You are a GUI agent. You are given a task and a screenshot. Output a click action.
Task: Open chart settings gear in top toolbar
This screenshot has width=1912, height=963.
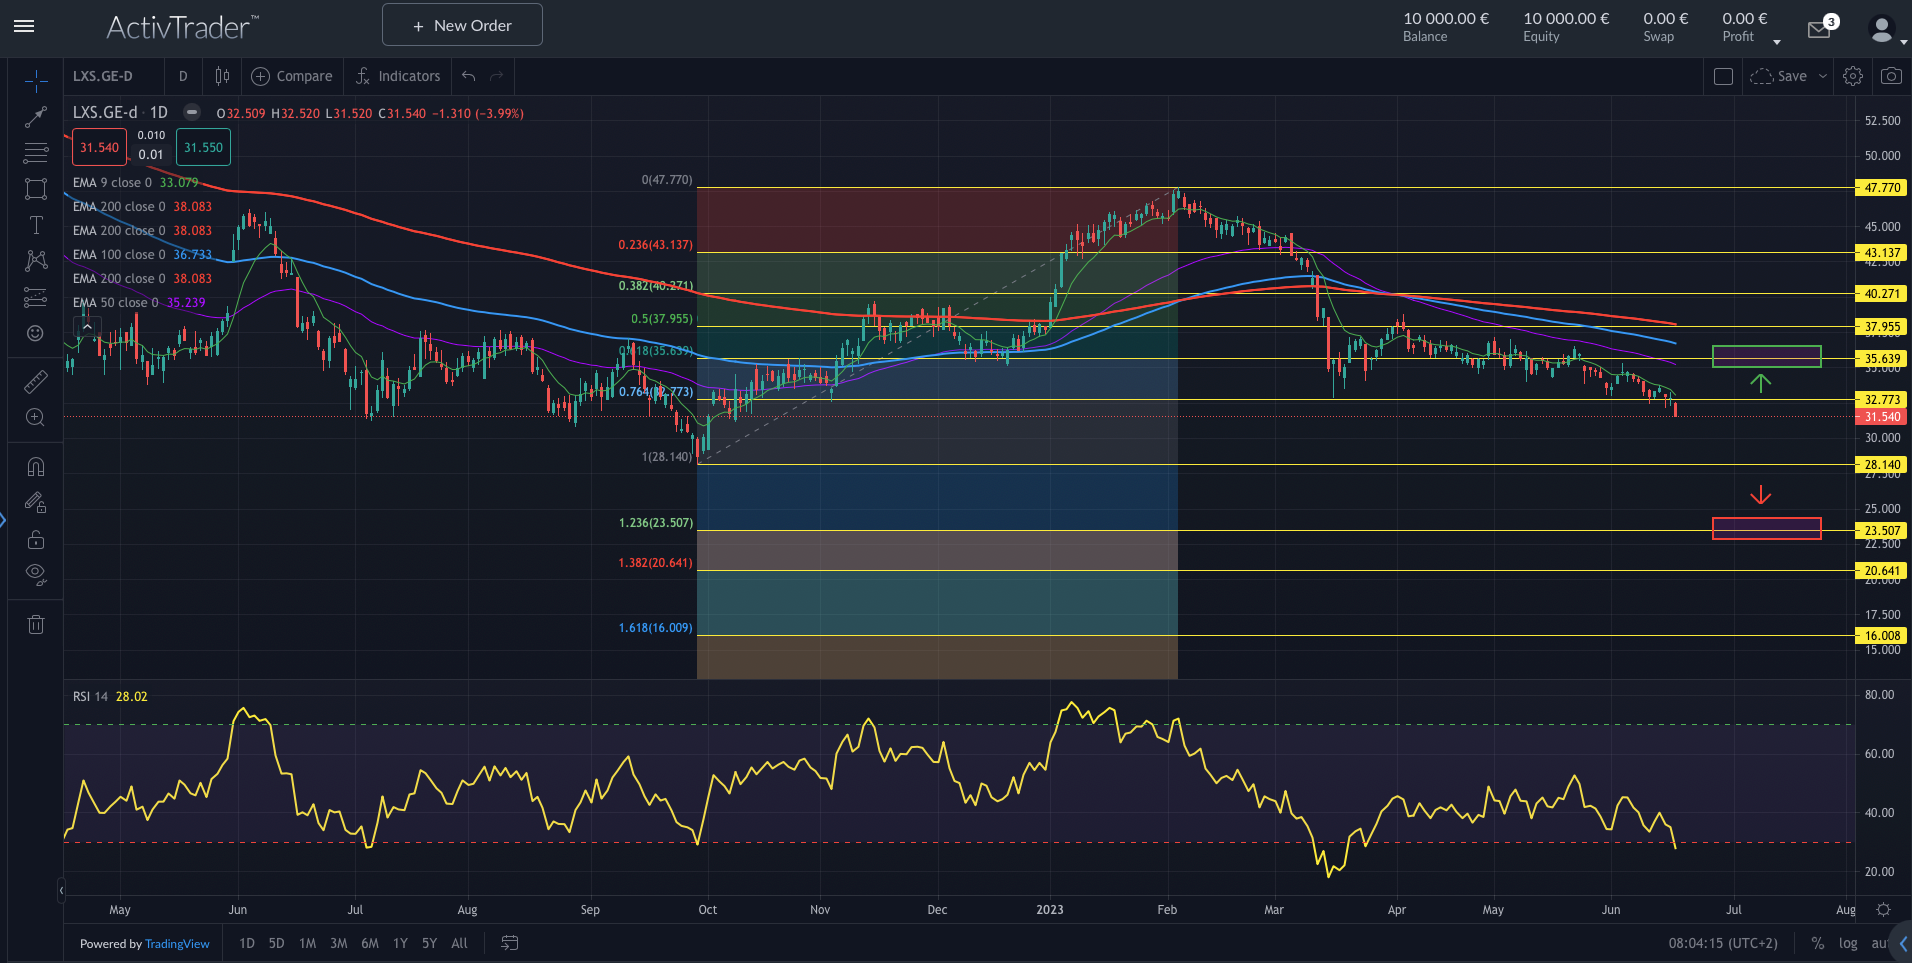click(x=1852, y=76)
